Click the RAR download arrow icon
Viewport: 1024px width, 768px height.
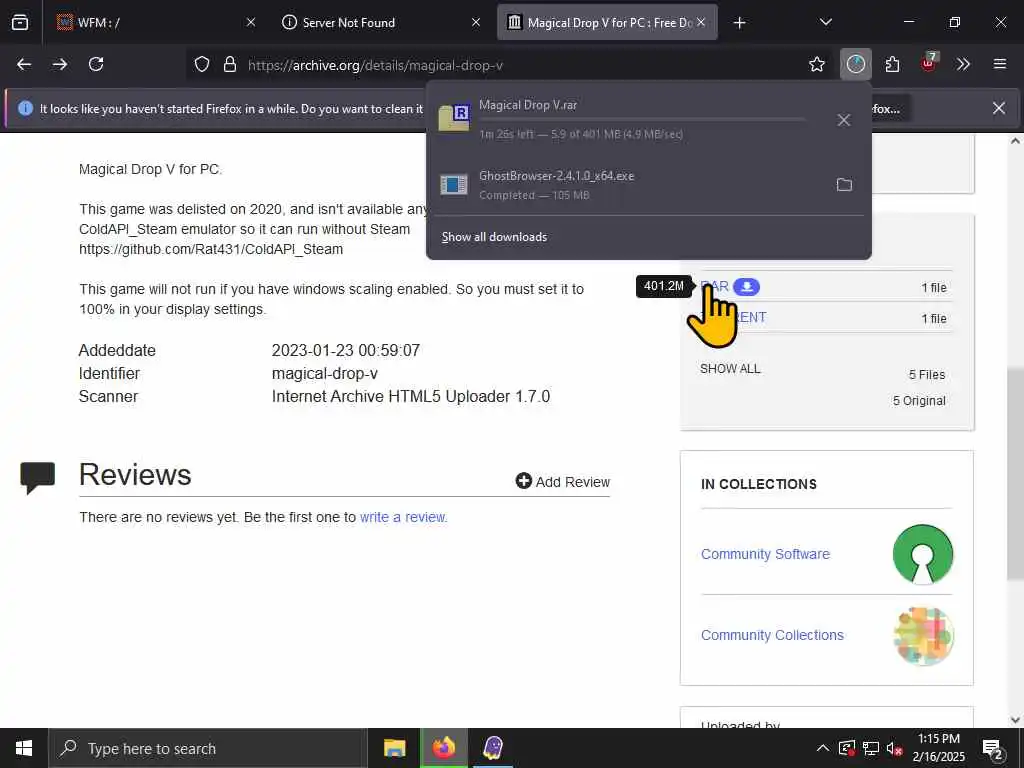pos(746,287)
